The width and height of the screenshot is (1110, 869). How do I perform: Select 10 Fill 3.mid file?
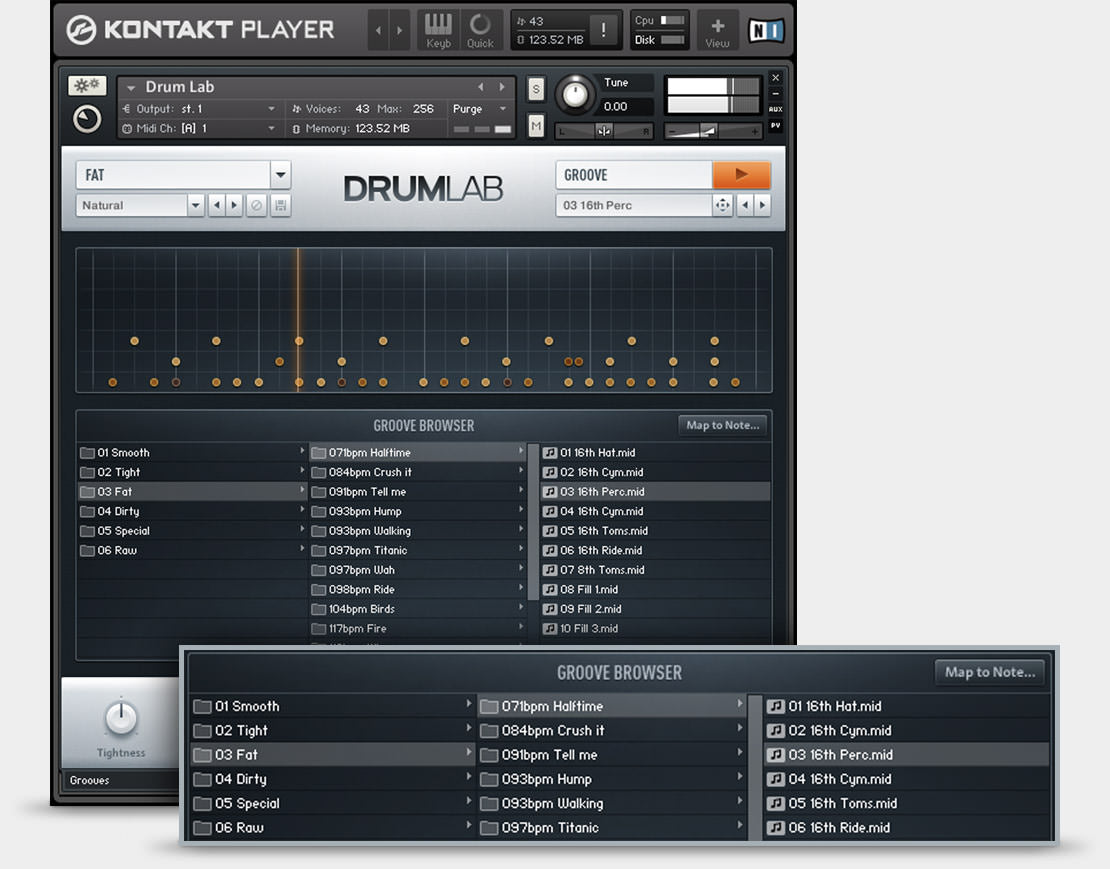656,628
